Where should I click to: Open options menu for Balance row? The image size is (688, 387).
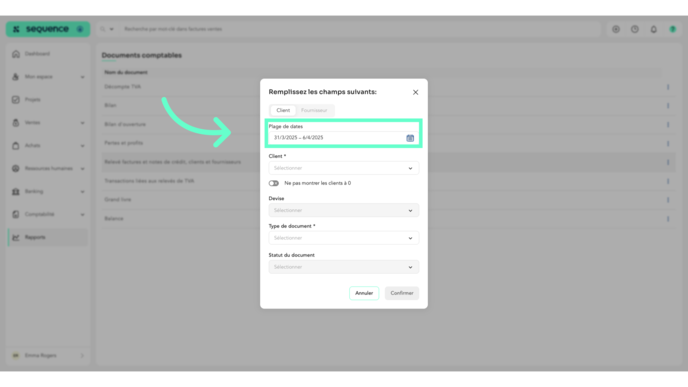click(668, 219)
